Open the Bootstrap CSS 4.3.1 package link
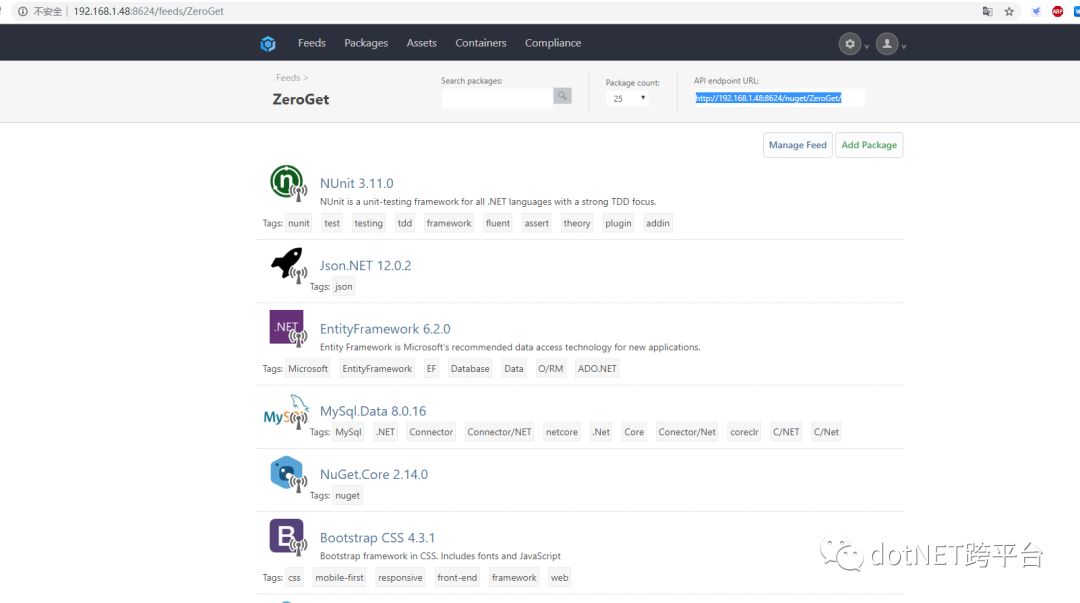 point(377,538)
